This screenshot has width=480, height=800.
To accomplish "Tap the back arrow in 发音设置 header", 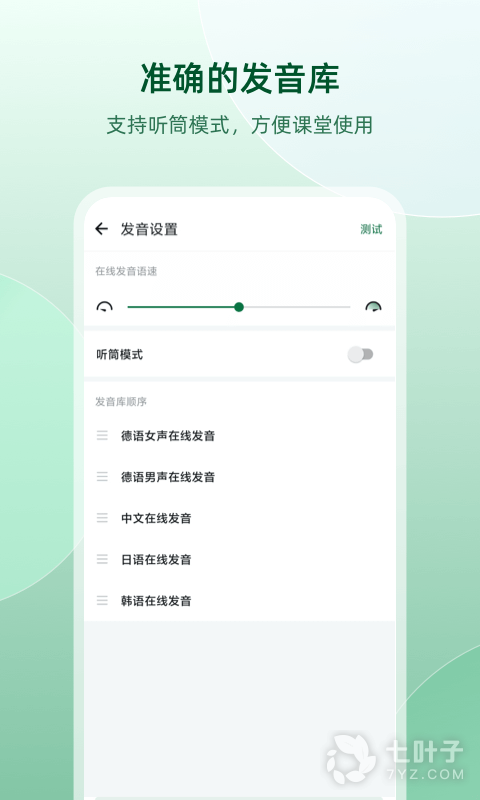I will (x=102, y=229).
